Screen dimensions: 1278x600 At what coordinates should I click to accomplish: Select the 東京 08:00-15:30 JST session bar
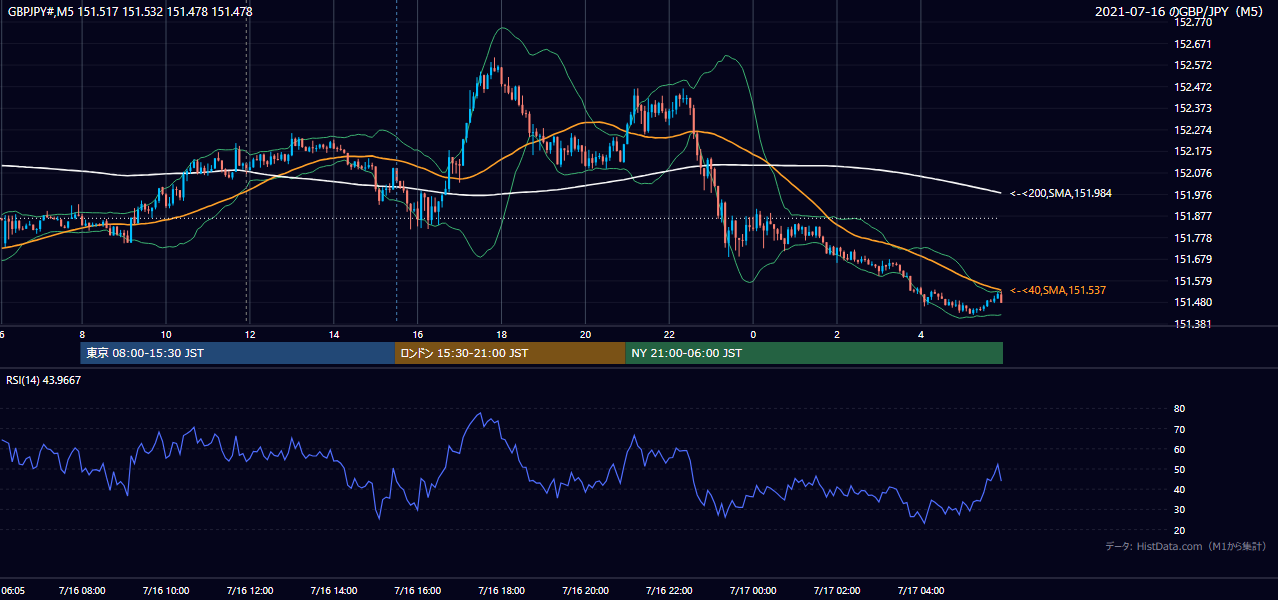coord(238,353)
